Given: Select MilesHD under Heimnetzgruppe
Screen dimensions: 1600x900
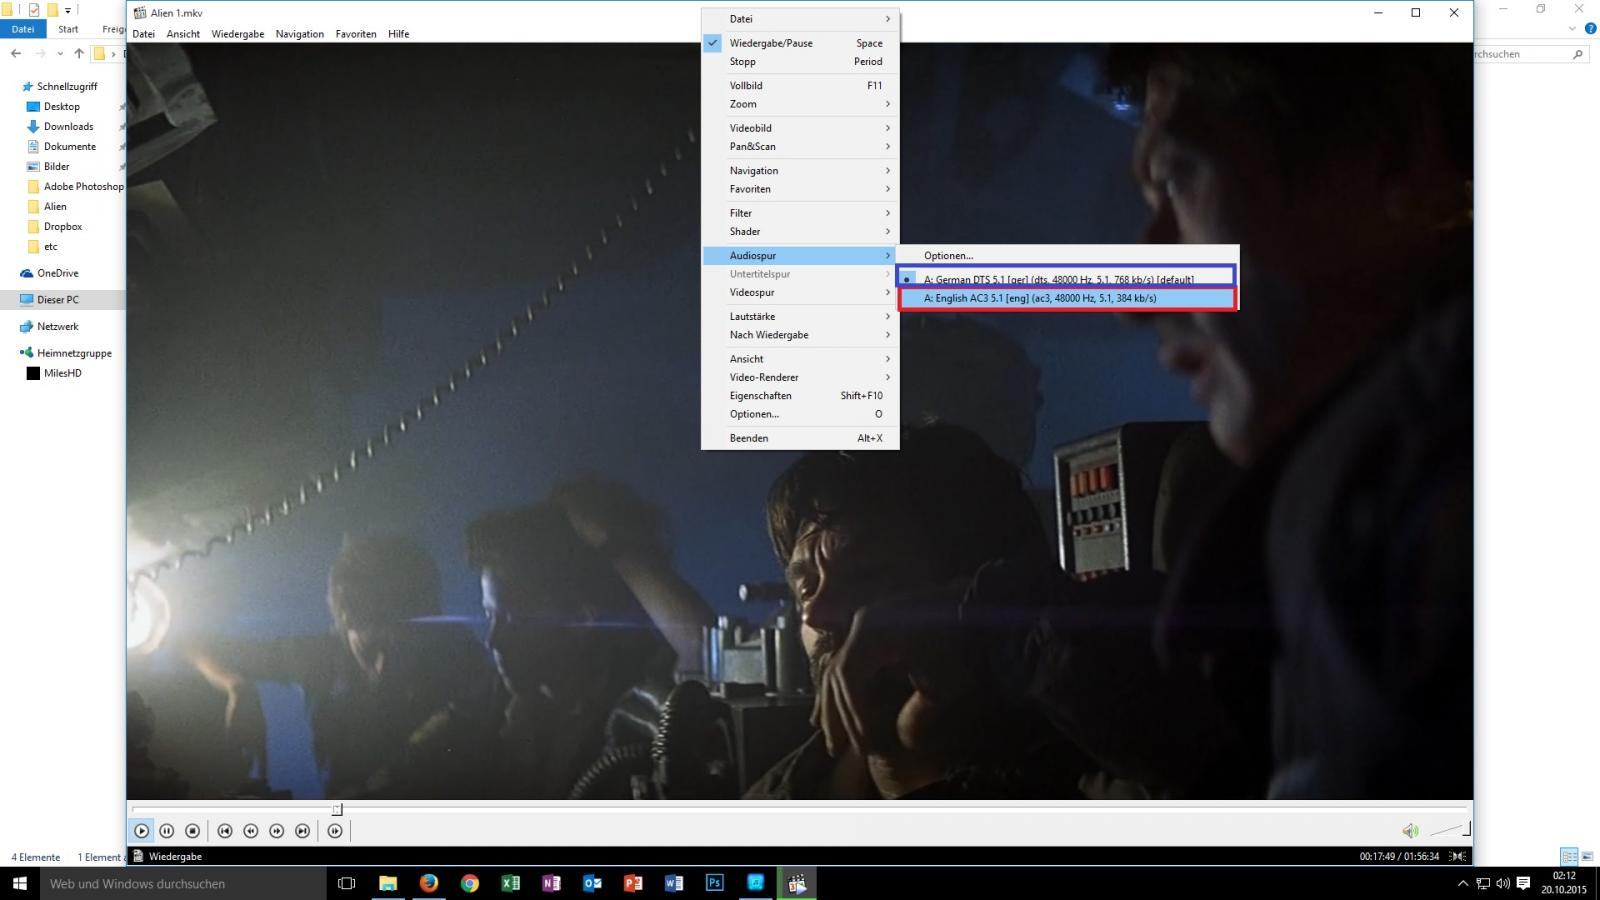Looking at the screenshot, I should (x=62, y=373).
